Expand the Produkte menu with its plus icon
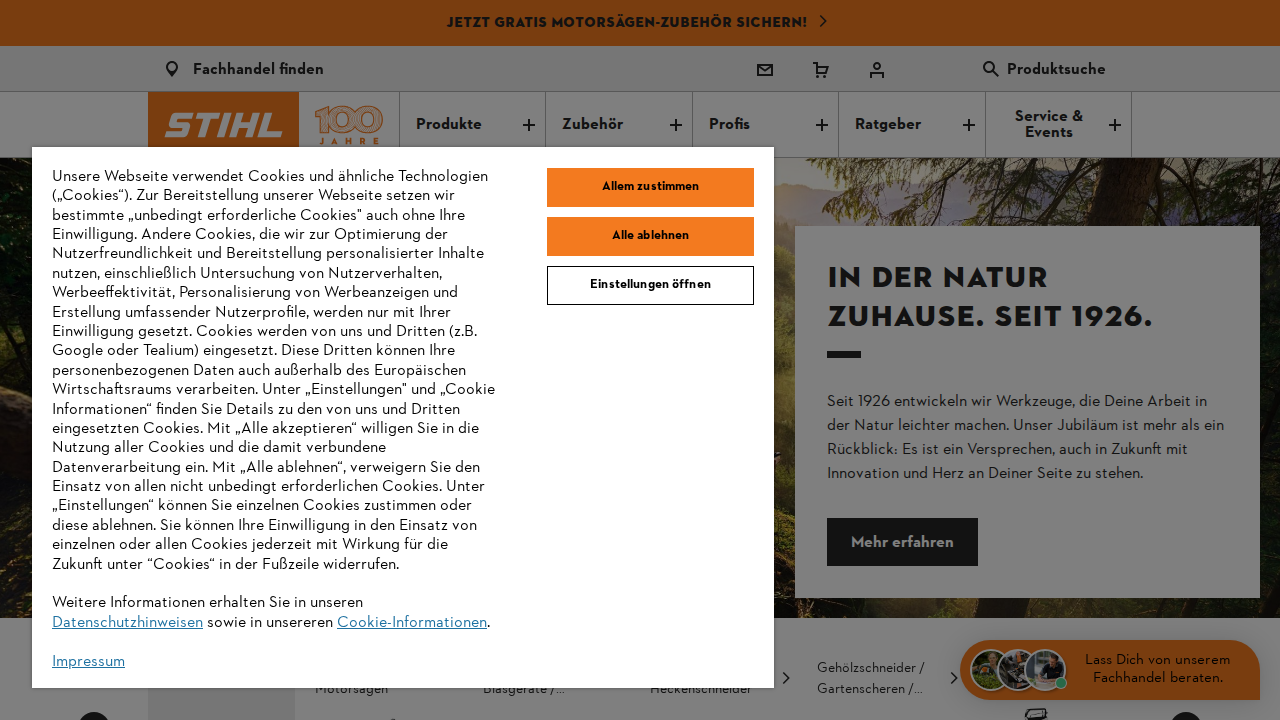This screenshot has height=720, width=1280. pos(527,124)
